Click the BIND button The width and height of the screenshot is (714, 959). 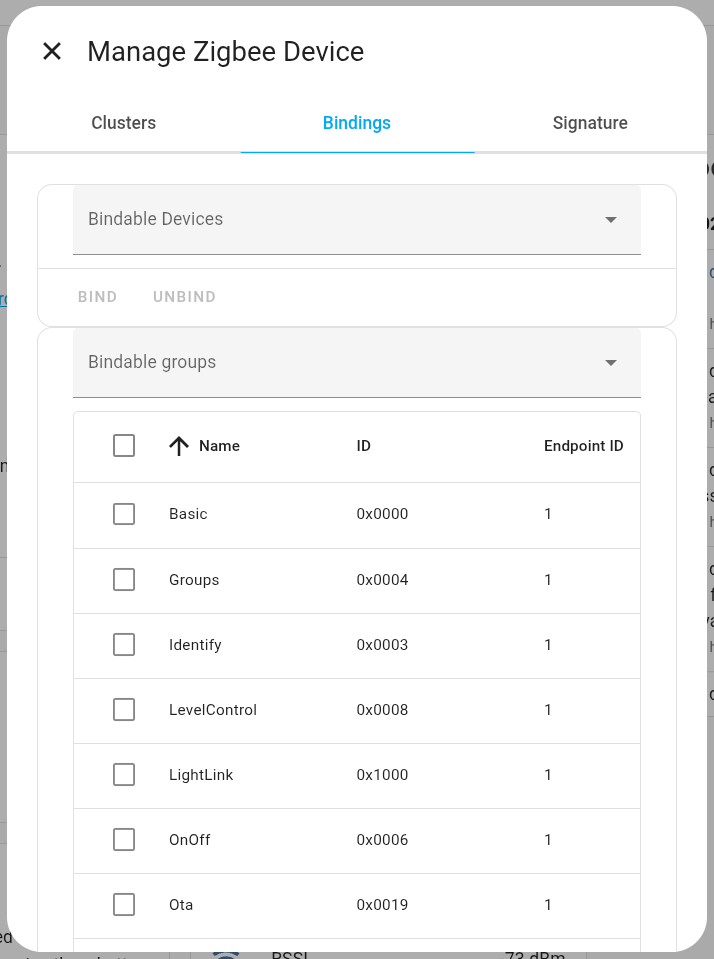[97, 297]
